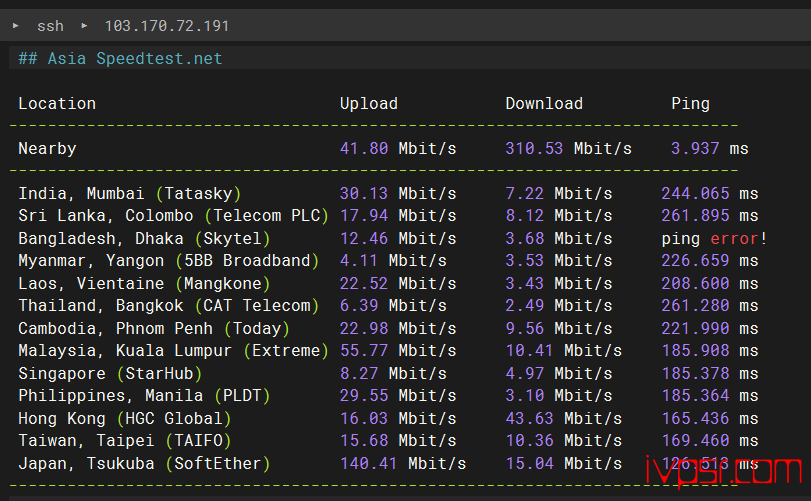811x501 pixels.
Task: Click Mumbai ping value 244.065
Action: pyautogui.click(x=695, y=194)
